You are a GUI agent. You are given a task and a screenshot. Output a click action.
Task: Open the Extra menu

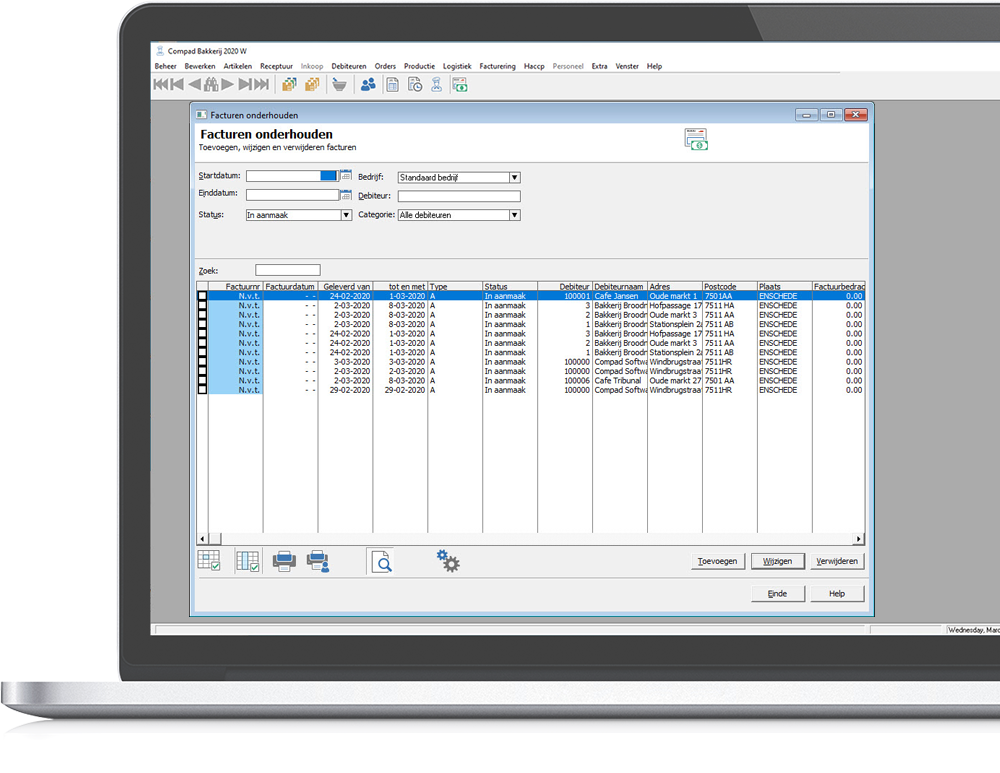[599, 66]
